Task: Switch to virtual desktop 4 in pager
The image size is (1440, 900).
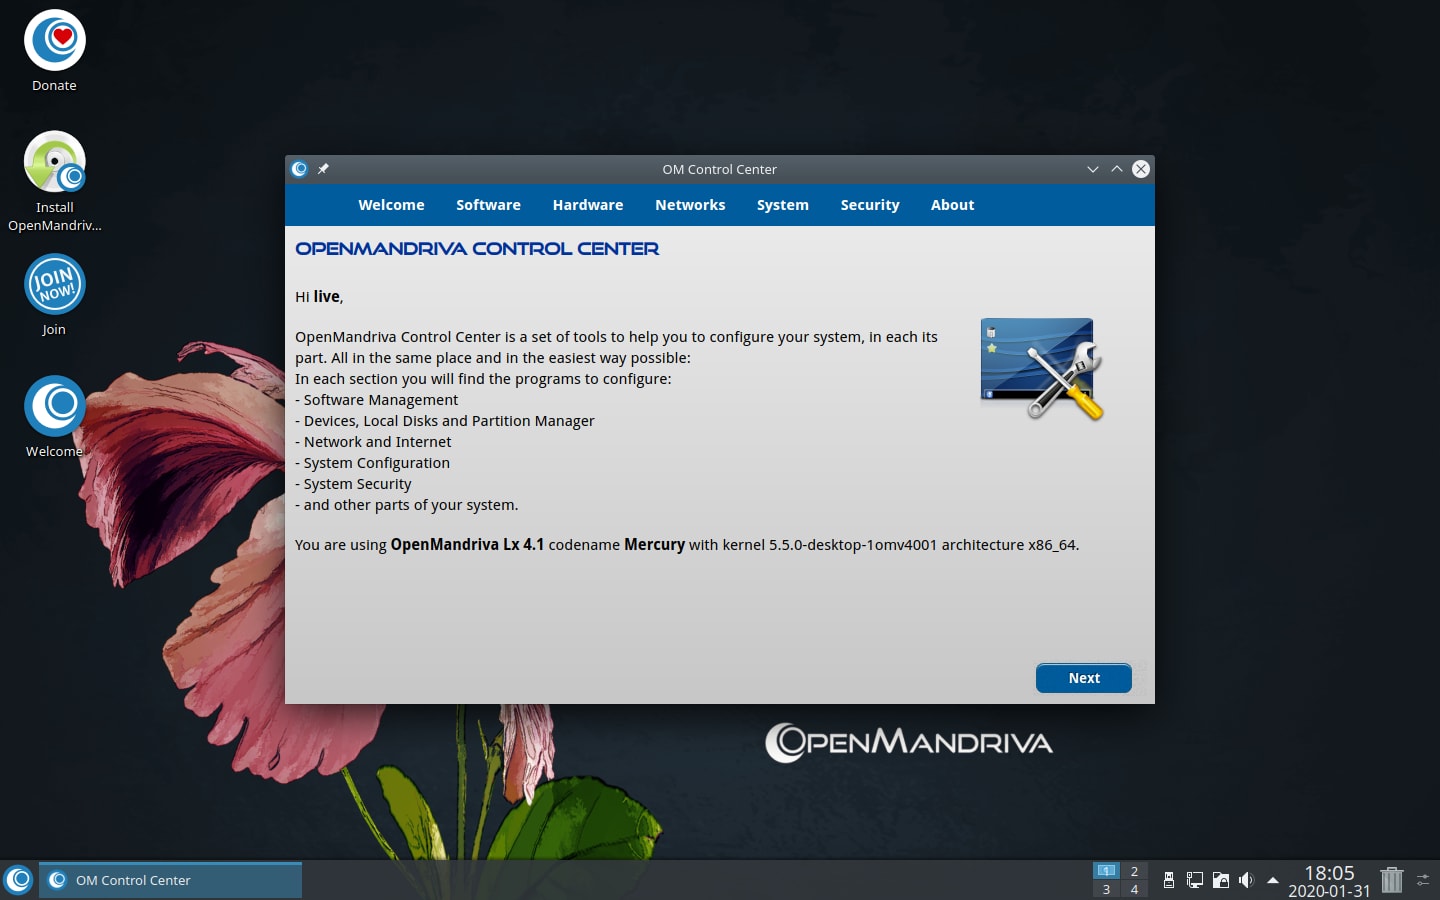Action: click(1134, 889)
